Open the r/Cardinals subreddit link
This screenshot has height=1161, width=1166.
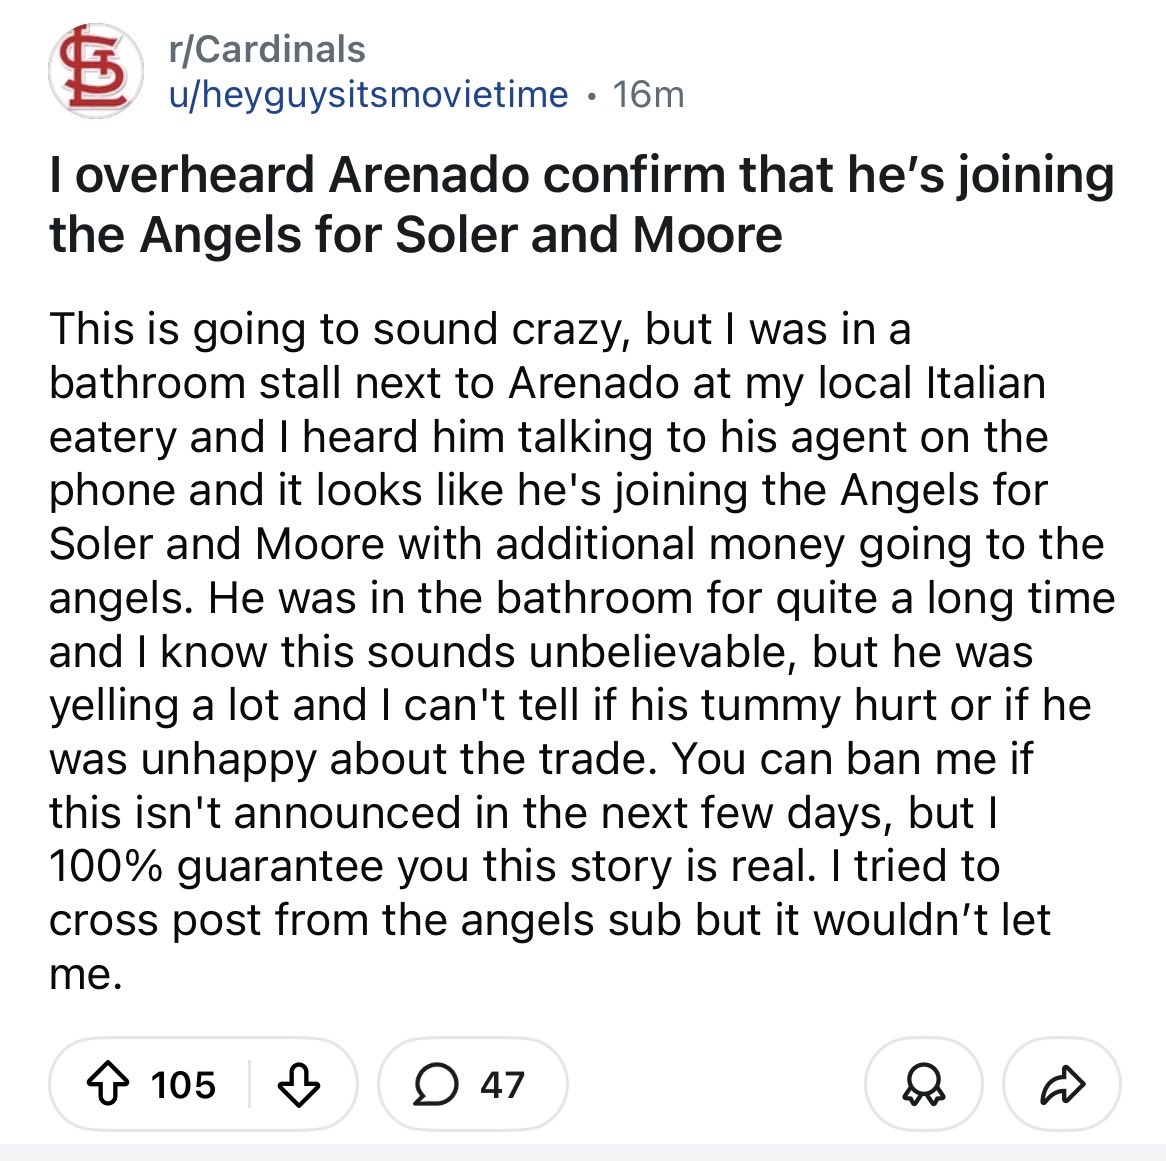point(266,49)
